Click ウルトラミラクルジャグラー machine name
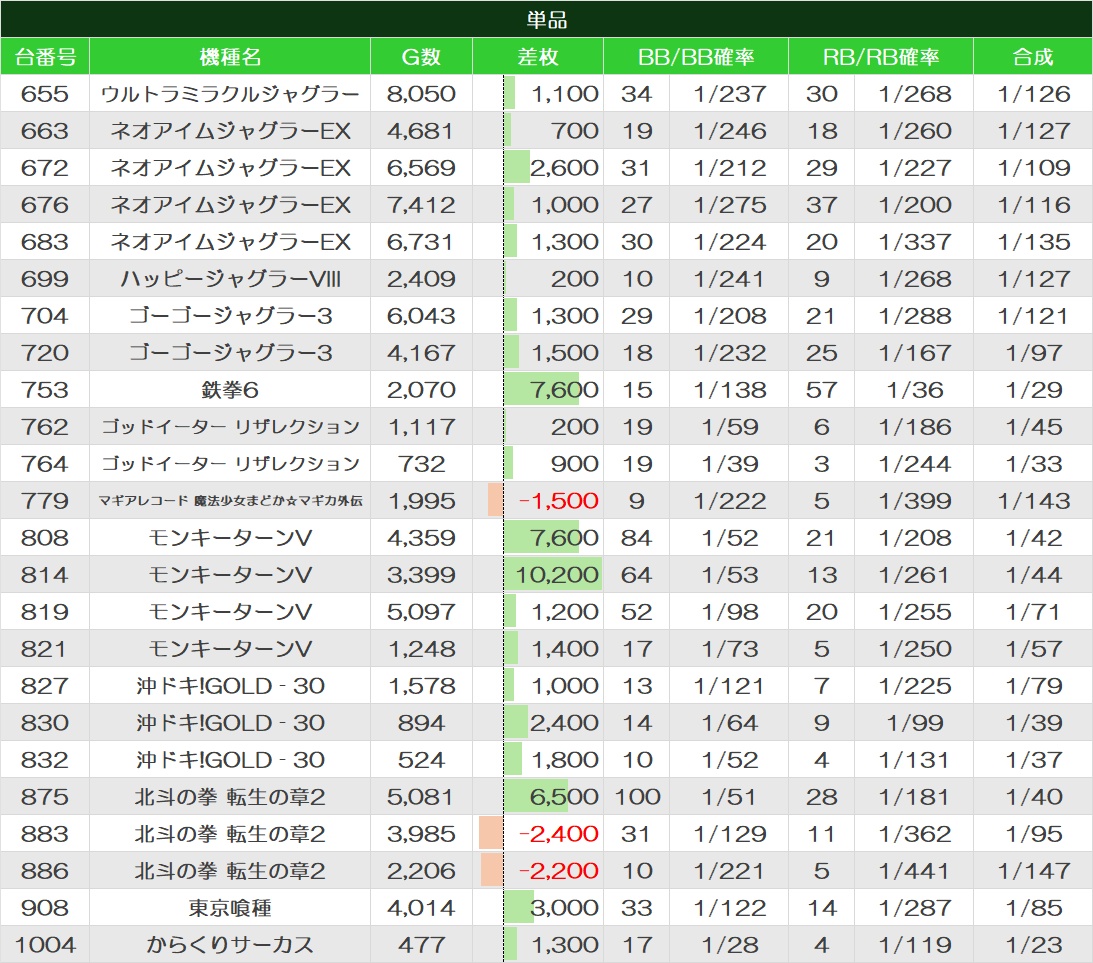The width and height of the screenshot is (1093, 963). click(230, 94)
